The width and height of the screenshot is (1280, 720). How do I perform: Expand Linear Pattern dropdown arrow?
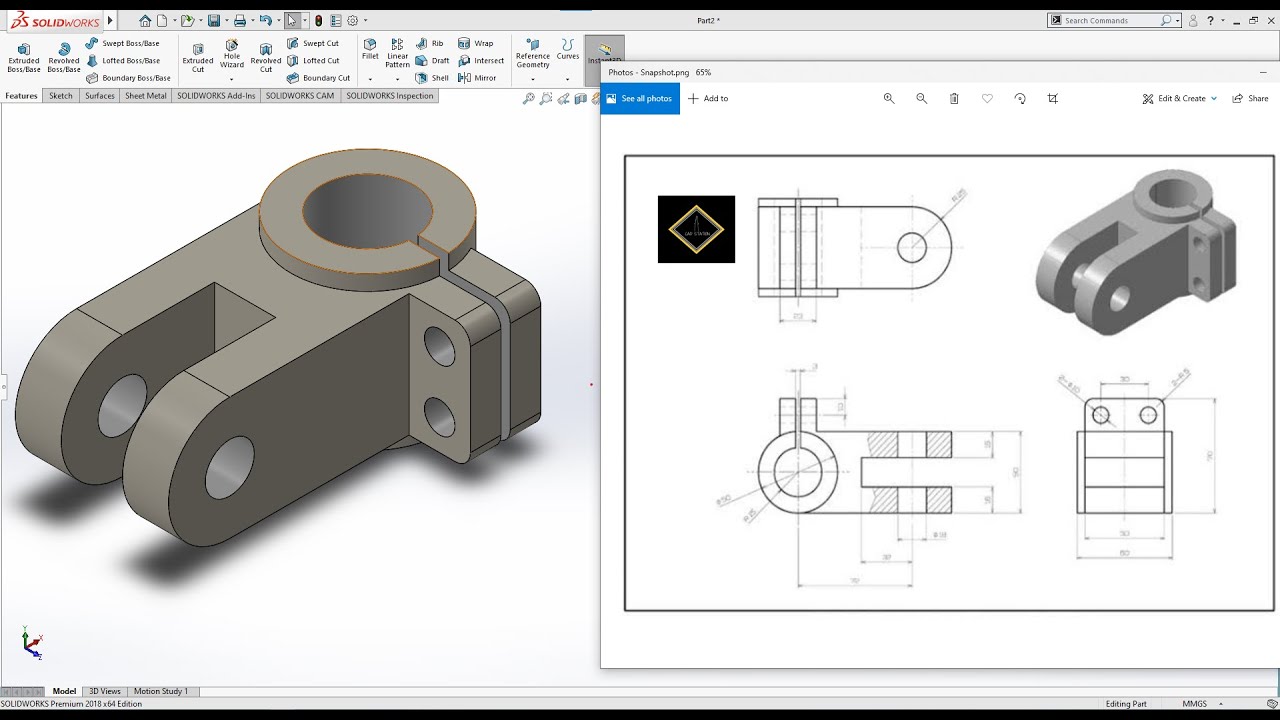point(398,79)
